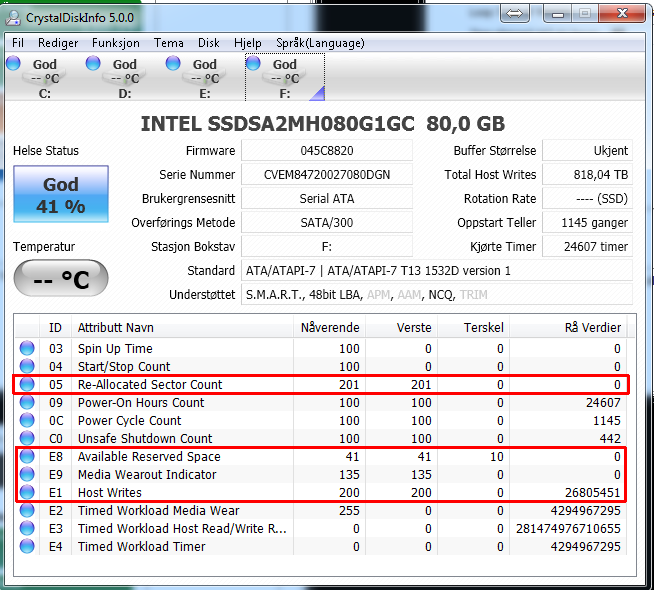Image resolution: width=654 pixels, height=590 pixels.
Task: Open the Fil menu
Action: [18, 43]
